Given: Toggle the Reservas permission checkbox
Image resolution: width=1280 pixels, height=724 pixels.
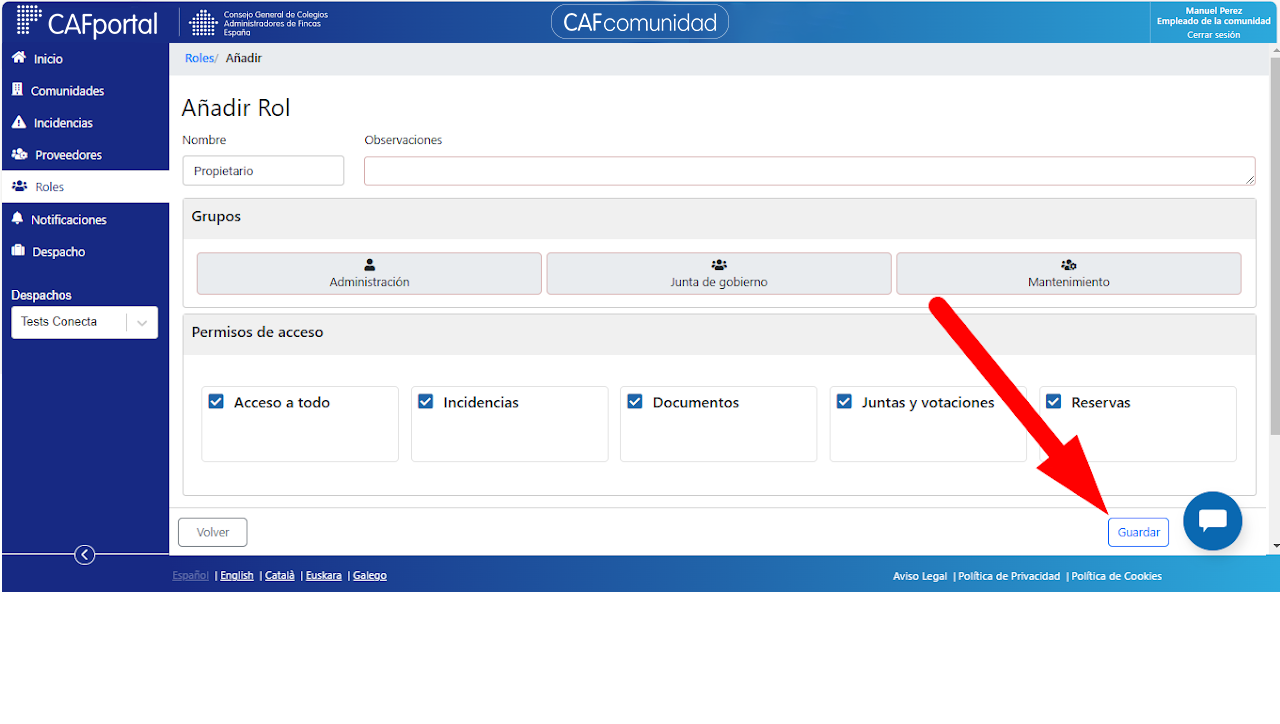Looking at the screenshot, I should (1053, 401).
